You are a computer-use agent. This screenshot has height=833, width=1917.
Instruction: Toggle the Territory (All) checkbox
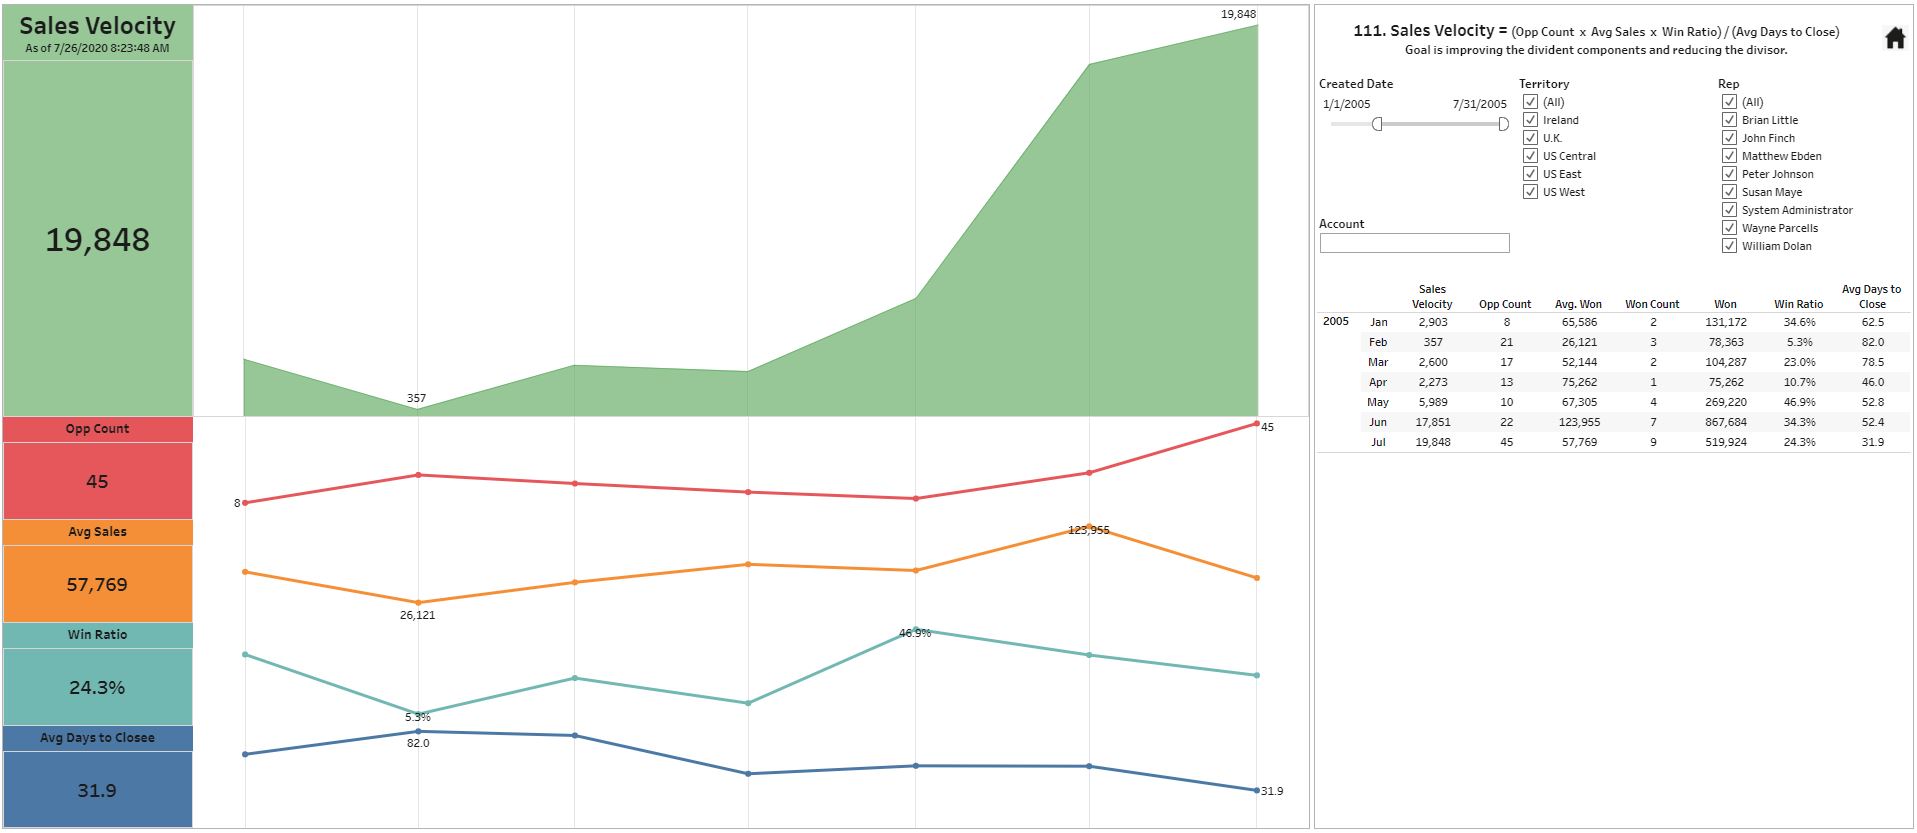(1530, 102)
